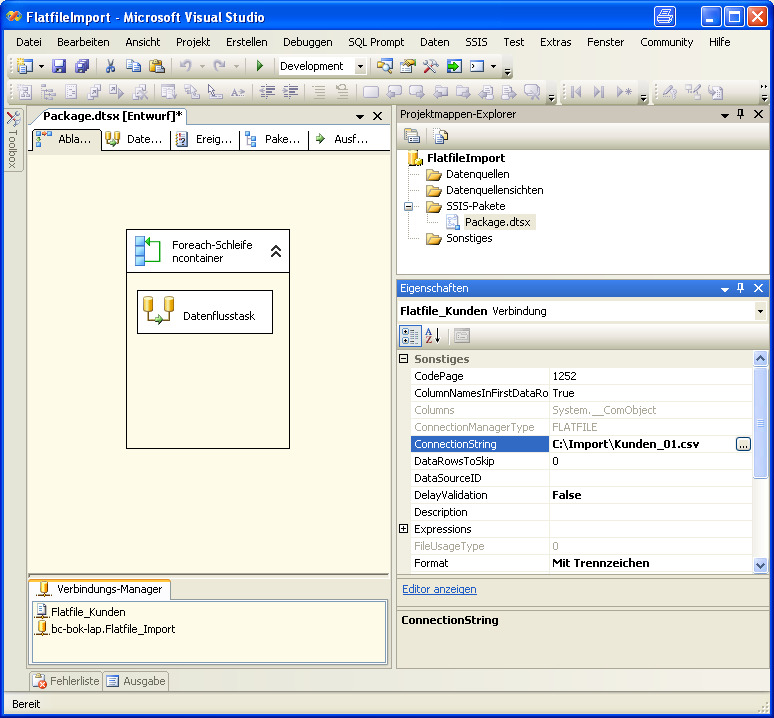Open the Properties window toolbar icon
The image size is (774, 718).
point(408,66)
